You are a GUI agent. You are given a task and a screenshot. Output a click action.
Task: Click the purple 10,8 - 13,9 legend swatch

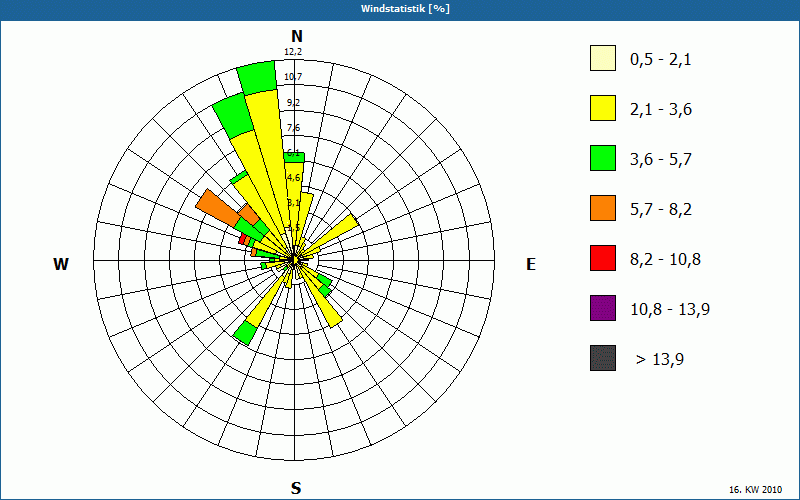click(x=603, y=308)
